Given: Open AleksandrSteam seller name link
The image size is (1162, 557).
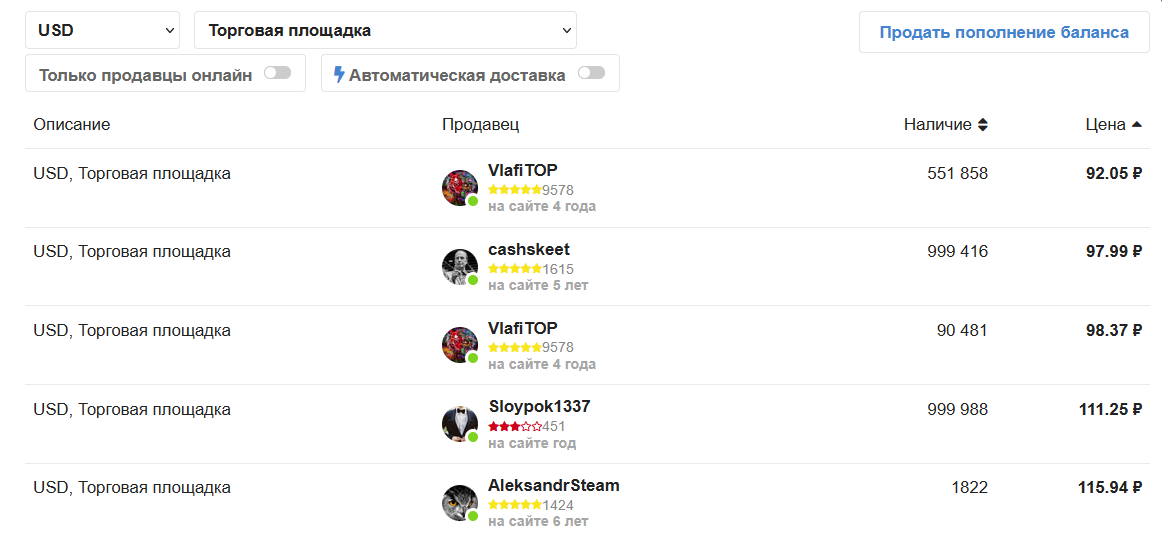Looking at the screenshot, I should pyautogui.click(x=554, y=486).
